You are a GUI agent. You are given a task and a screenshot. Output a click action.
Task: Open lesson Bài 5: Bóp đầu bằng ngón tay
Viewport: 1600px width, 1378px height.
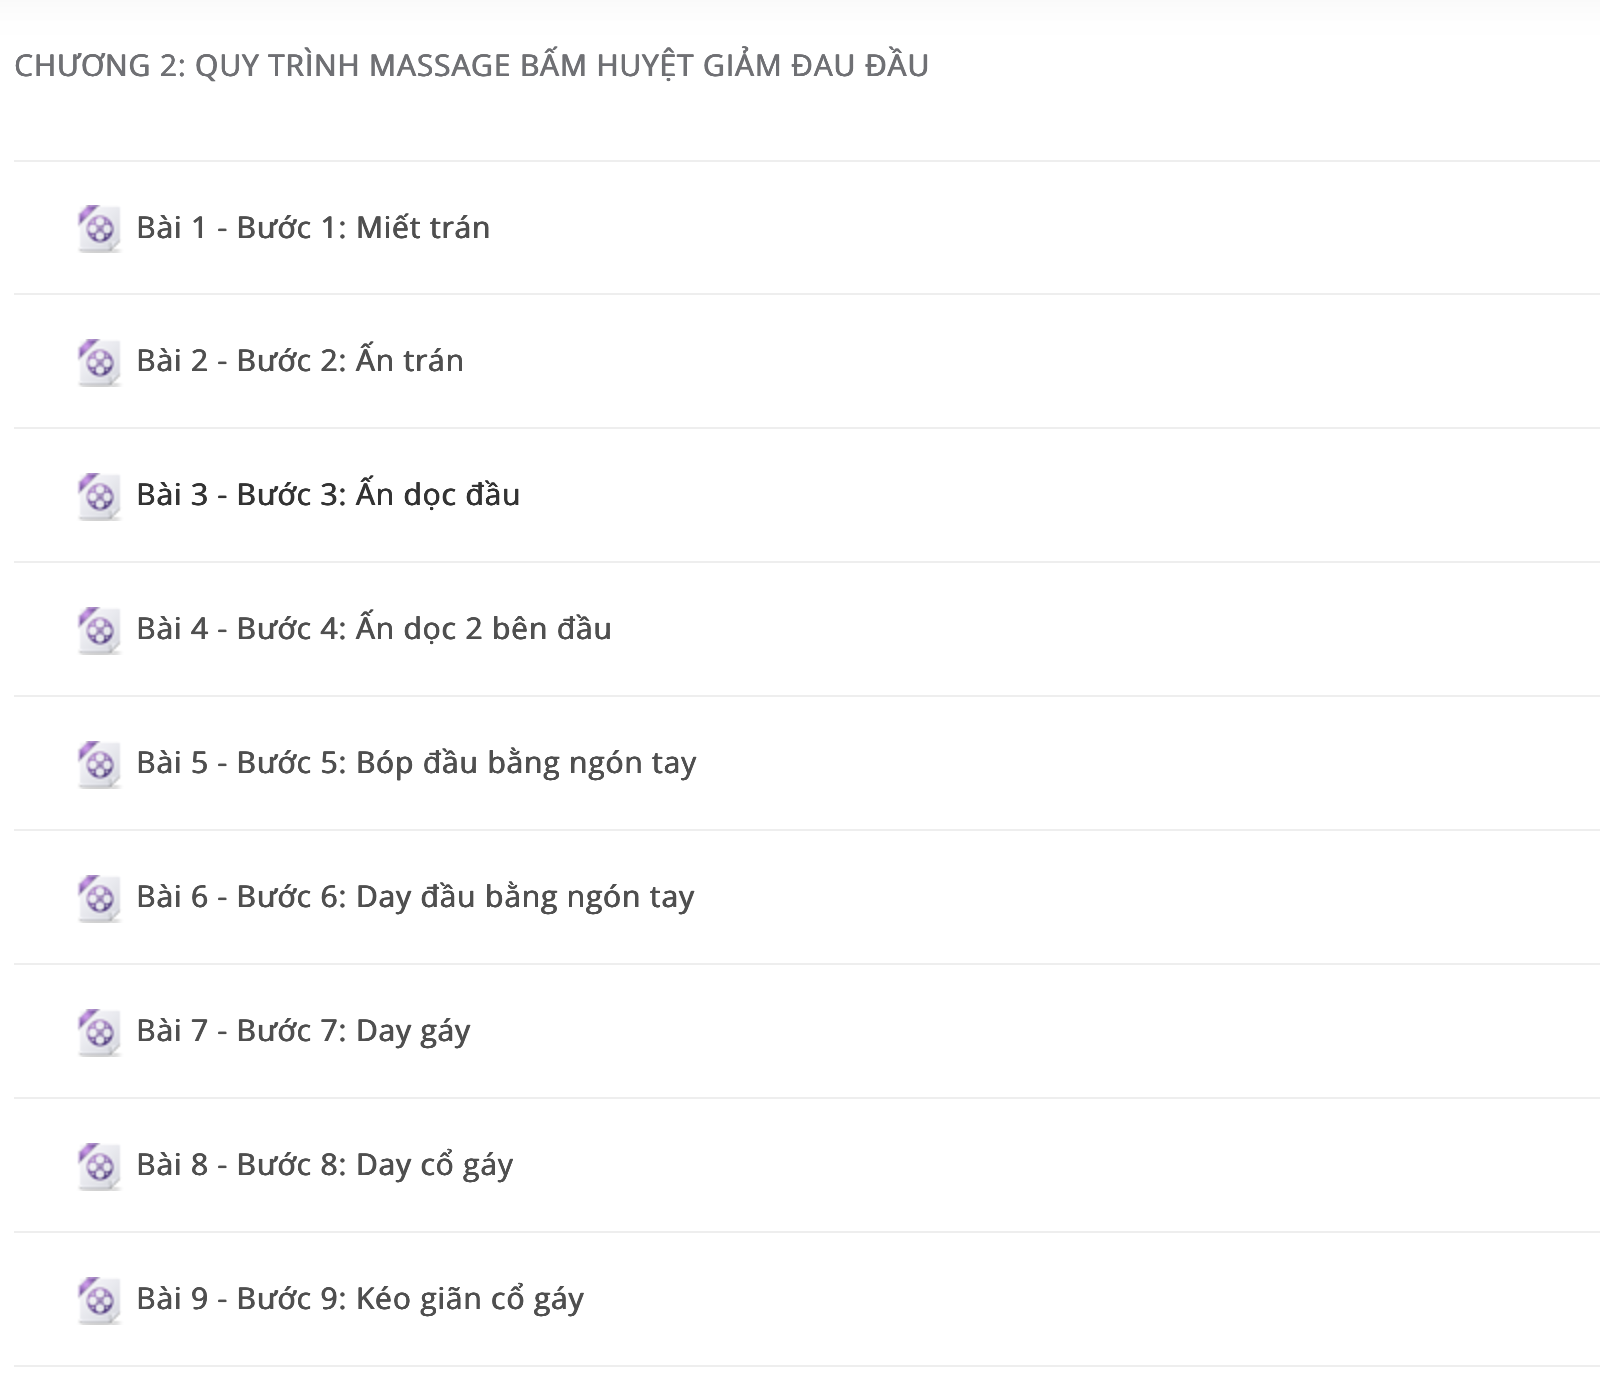point(416,763)
